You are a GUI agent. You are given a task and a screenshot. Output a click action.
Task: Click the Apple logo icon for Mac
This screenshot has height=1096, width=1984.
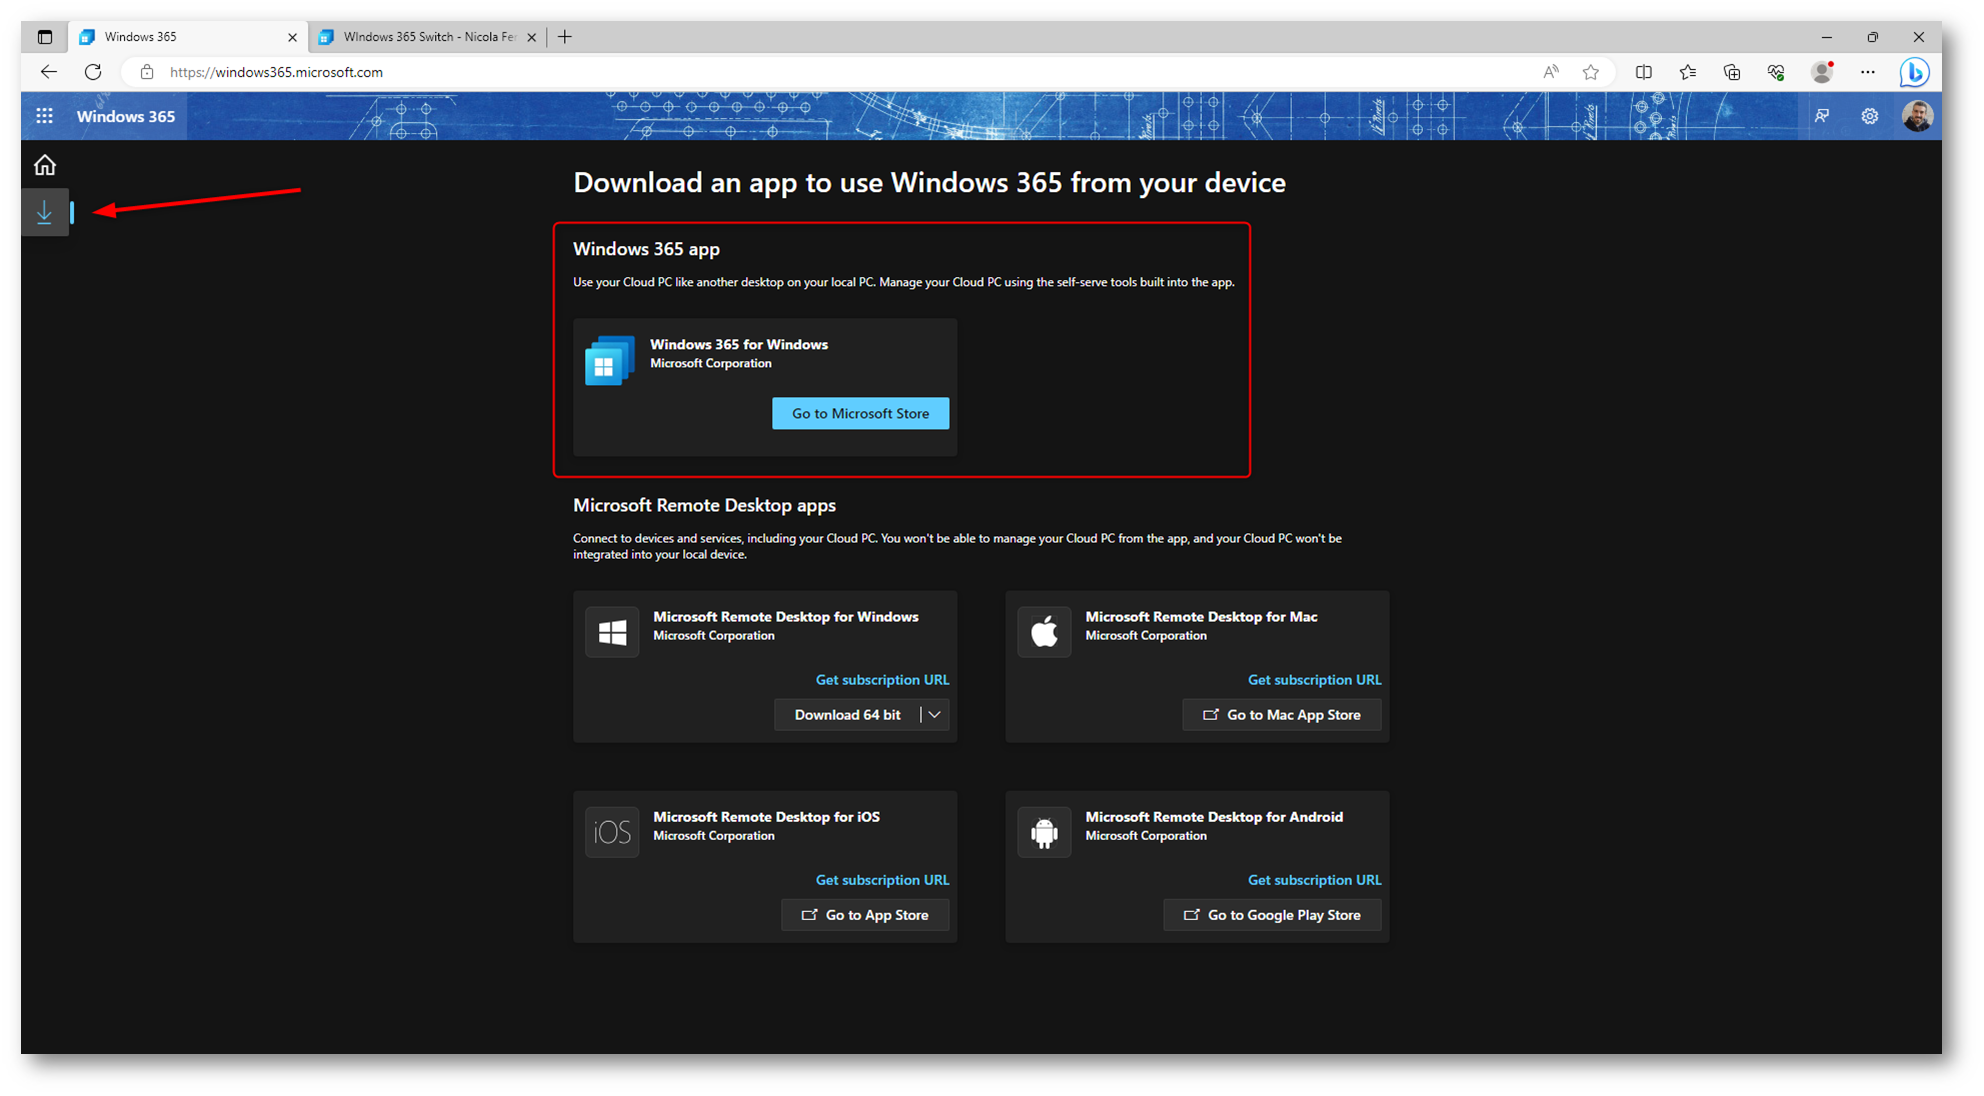[x=1044, y=631]
